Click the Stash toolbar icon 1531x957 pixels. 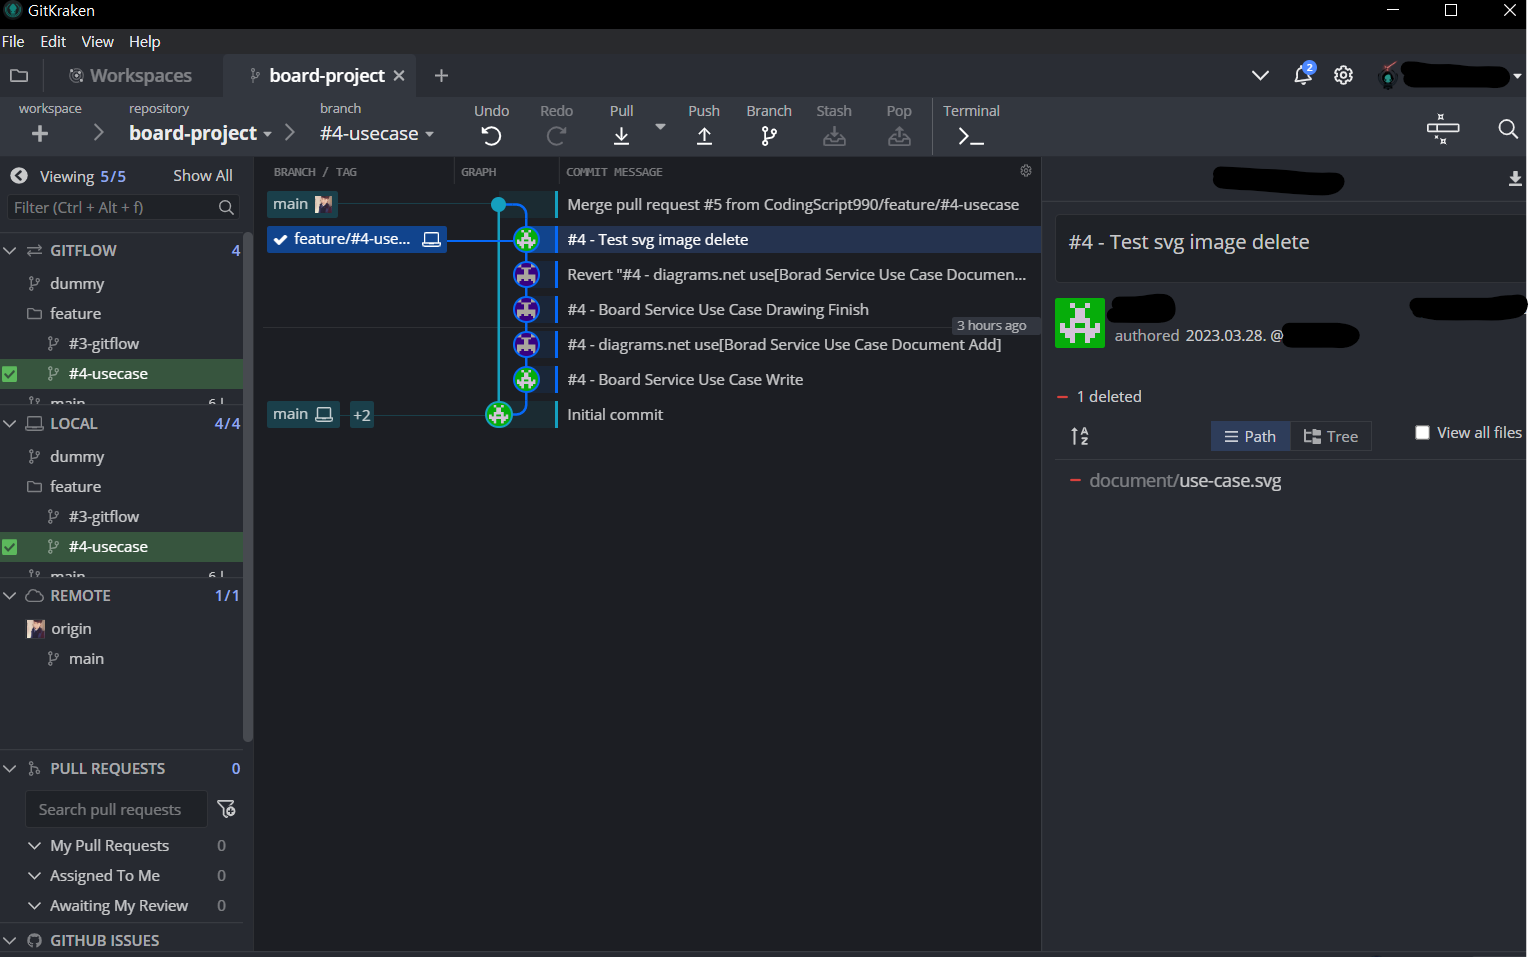tap(833, 136)
